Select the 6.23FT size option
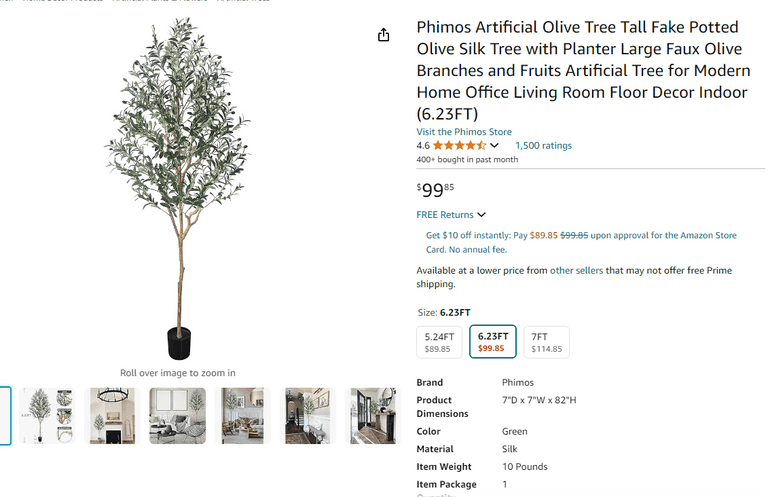This screenshot has height=497, width=768. click(493, 342)
